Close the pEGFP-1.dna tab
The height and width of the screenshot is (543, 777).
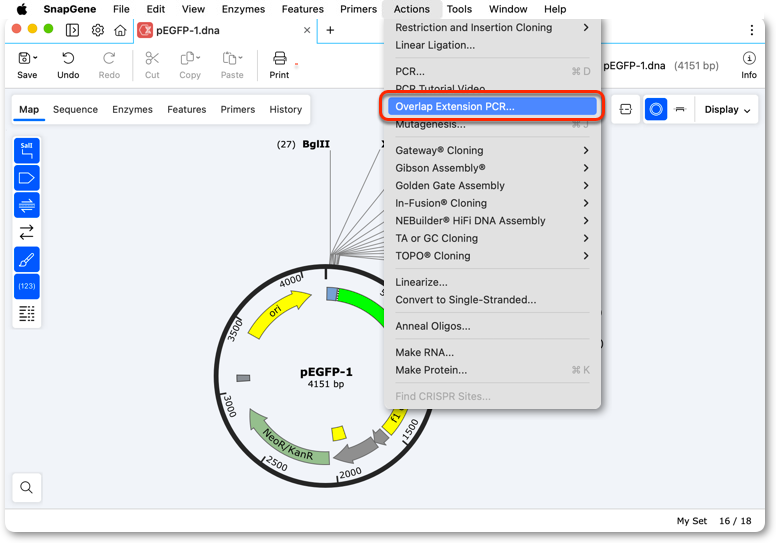[307, 30]
